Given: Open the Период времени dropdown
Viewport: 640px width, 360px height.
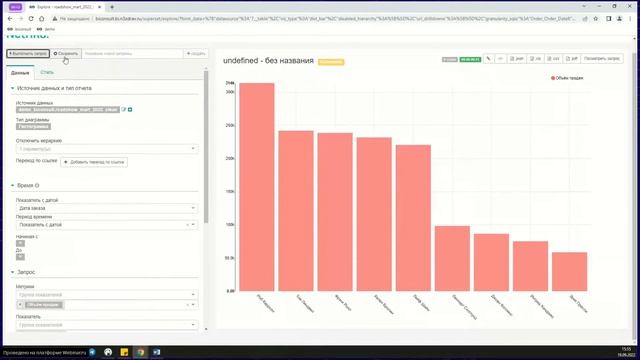Looking at the screenshot, I should [107, 225].
